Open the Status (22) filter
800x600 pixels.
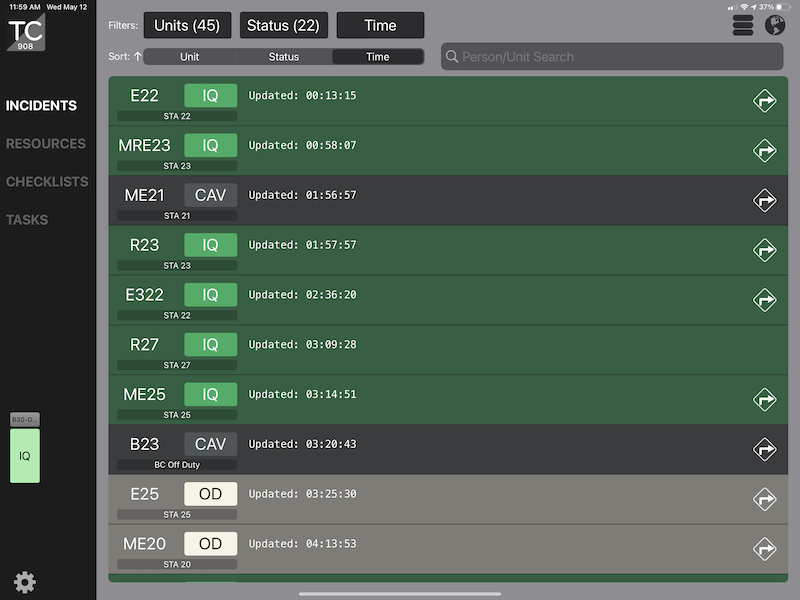coord(284,26)
